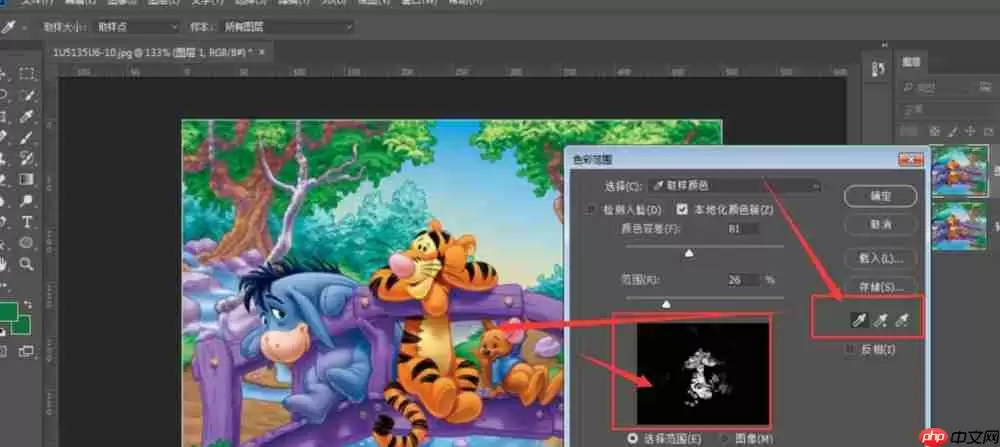Click the 存储 Save button

[x=880, y=286]
